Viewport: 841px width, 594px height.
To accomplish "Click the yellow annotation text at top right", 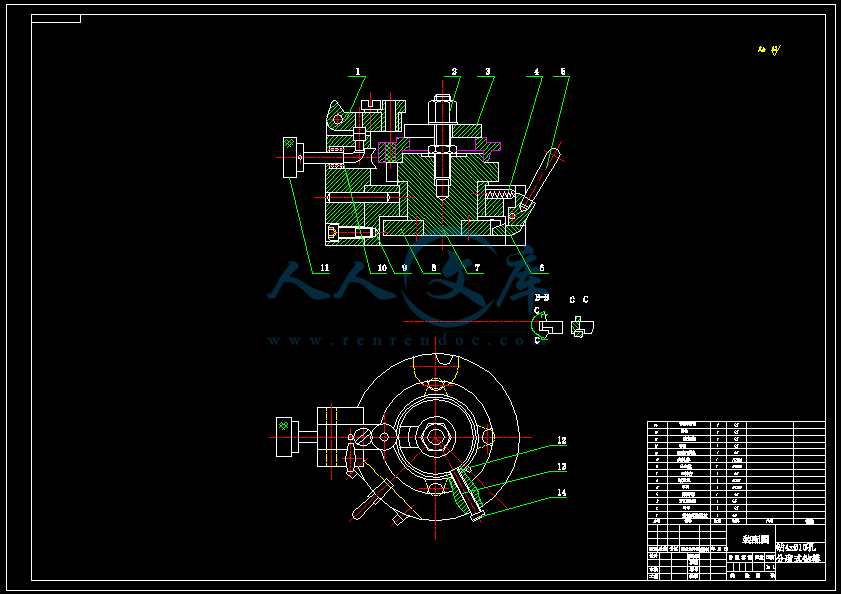I will coord(770,50).
